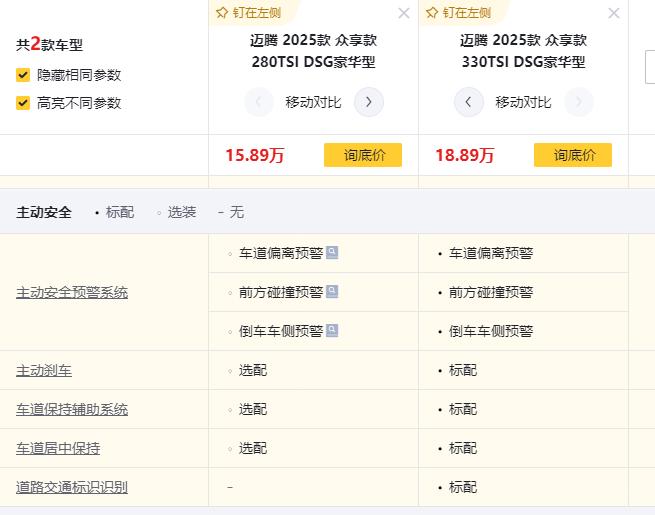Image resolution: width=655 pixels, height=515 pixels.
Task: Open the 车道居中保持 parameter link
Action: [x=58, y=449]
